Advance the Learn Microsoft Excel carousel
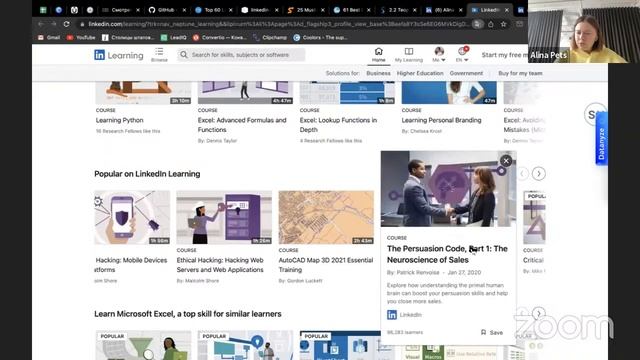This screenshot has height=360, width=640. tap(538, 313)
